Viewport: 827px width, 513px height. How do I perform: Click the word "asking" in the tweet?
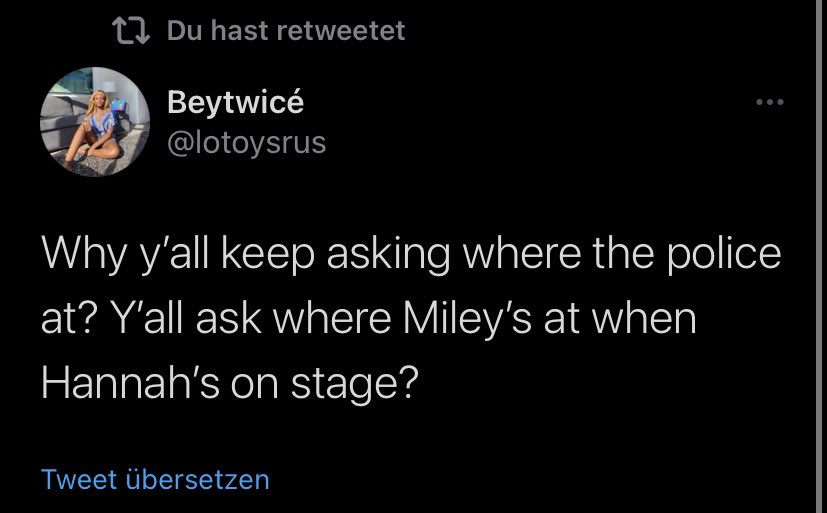[x=388, y=255]
